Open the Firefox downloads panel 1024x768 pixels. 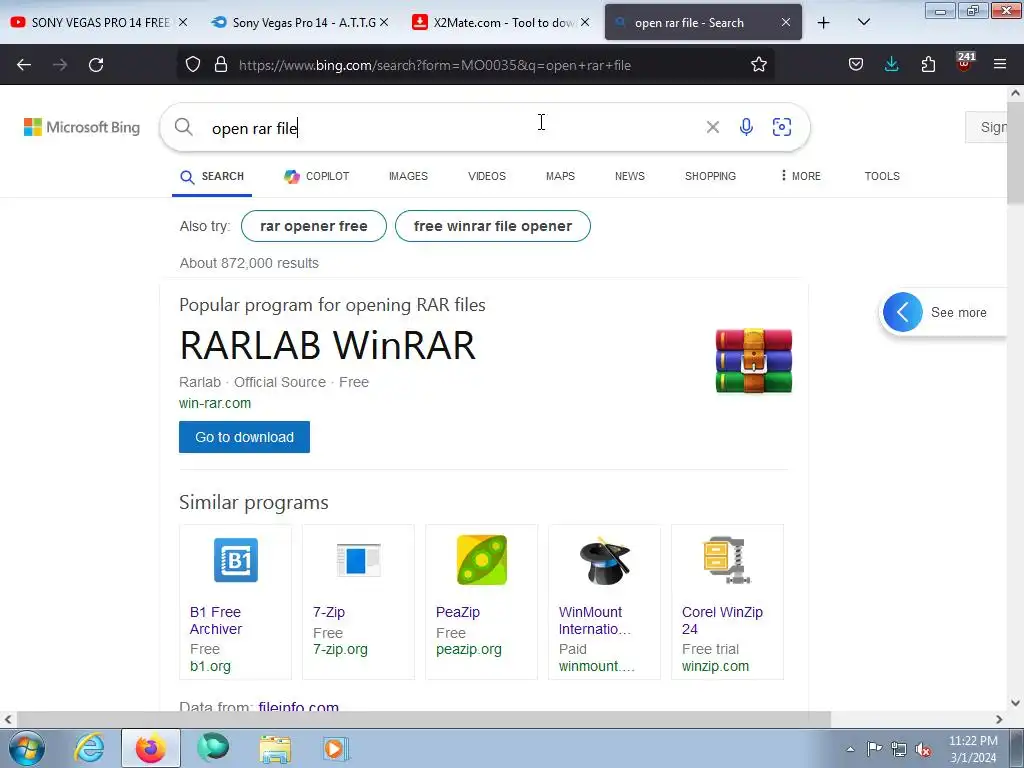coord(891,65)
